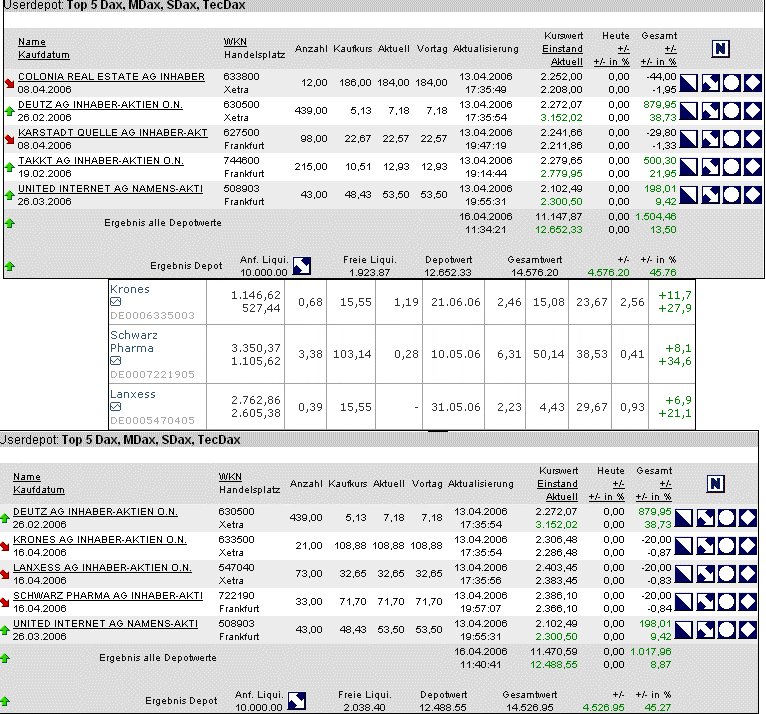This screenshot has width=766, height=714.
Task: Open the chart icon under Krones in middle table
Action: pyautogui.click(x=115, y=302)
